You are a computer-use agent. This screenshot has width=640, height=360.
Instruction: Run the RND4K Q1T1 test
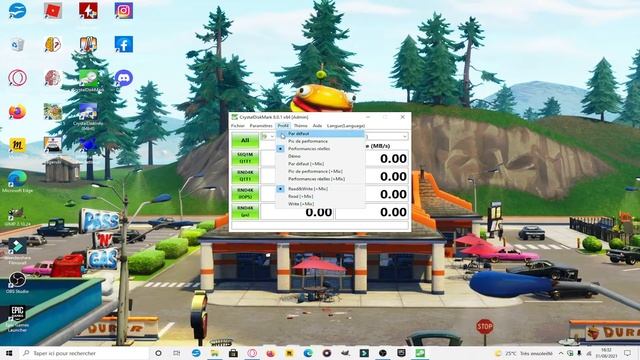click(x=245, y=176)
